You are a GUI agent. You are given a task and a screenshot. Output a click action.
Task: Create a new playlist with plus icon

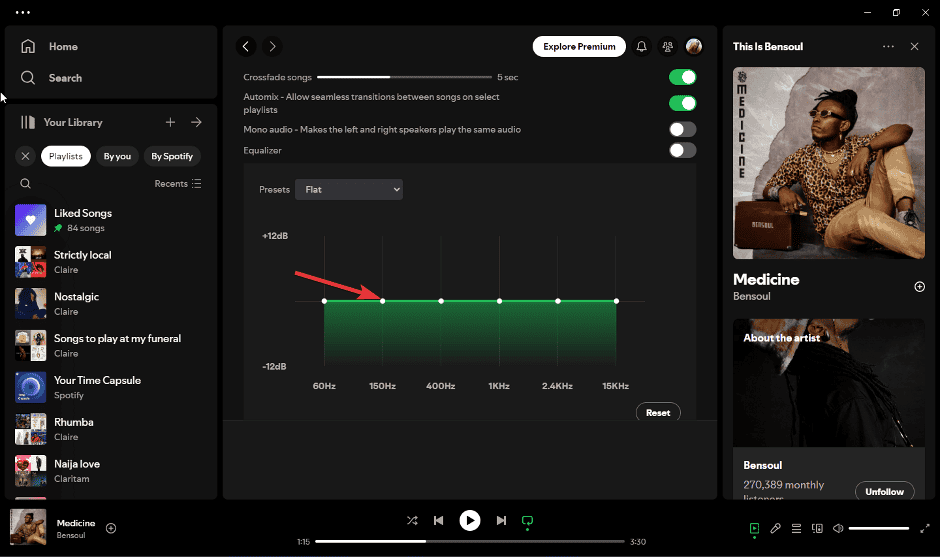(170, 122)
